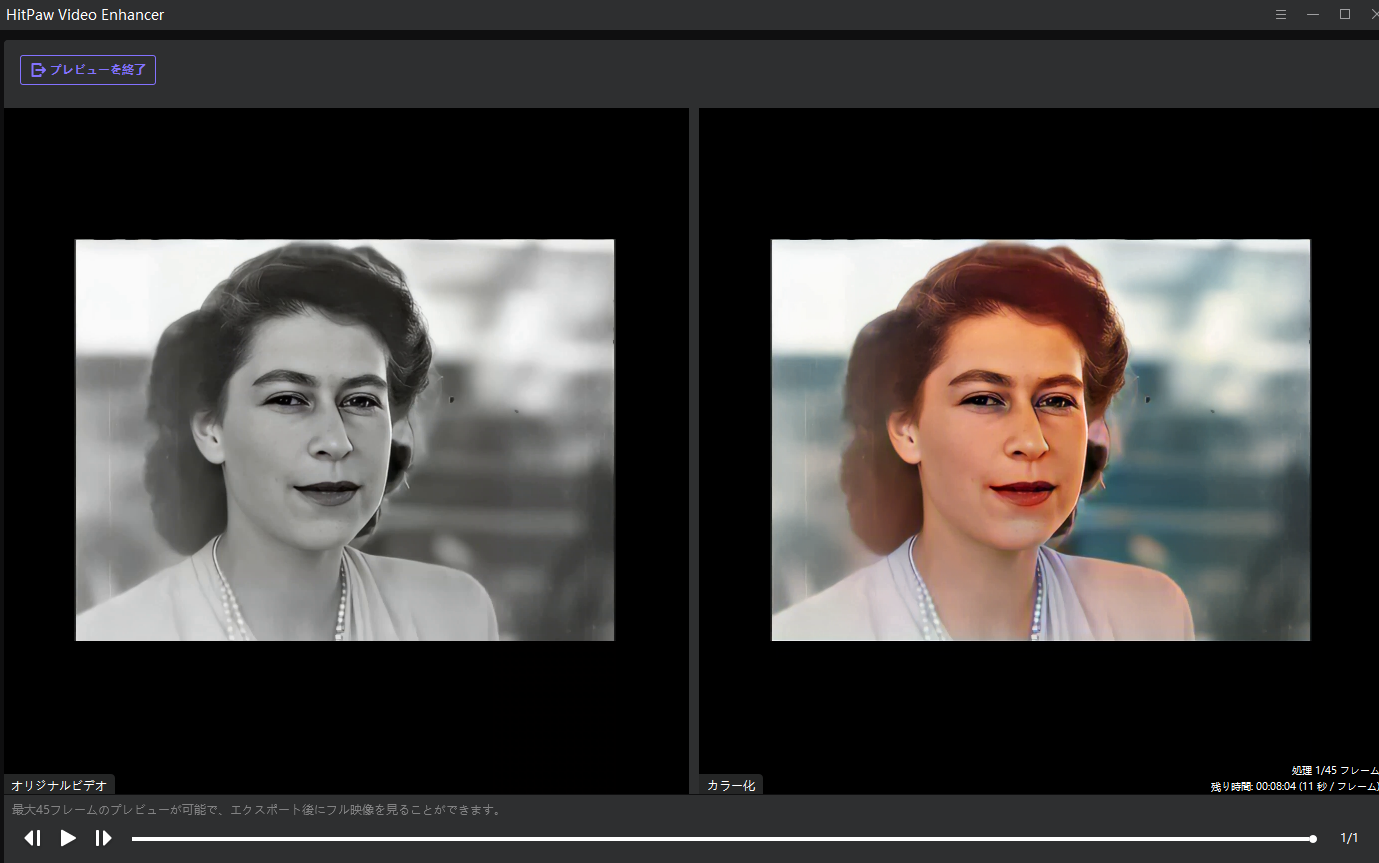Click the original black-and-white preview image
The width and height of the screenshot is (1379, 863).
coord(345,440)
